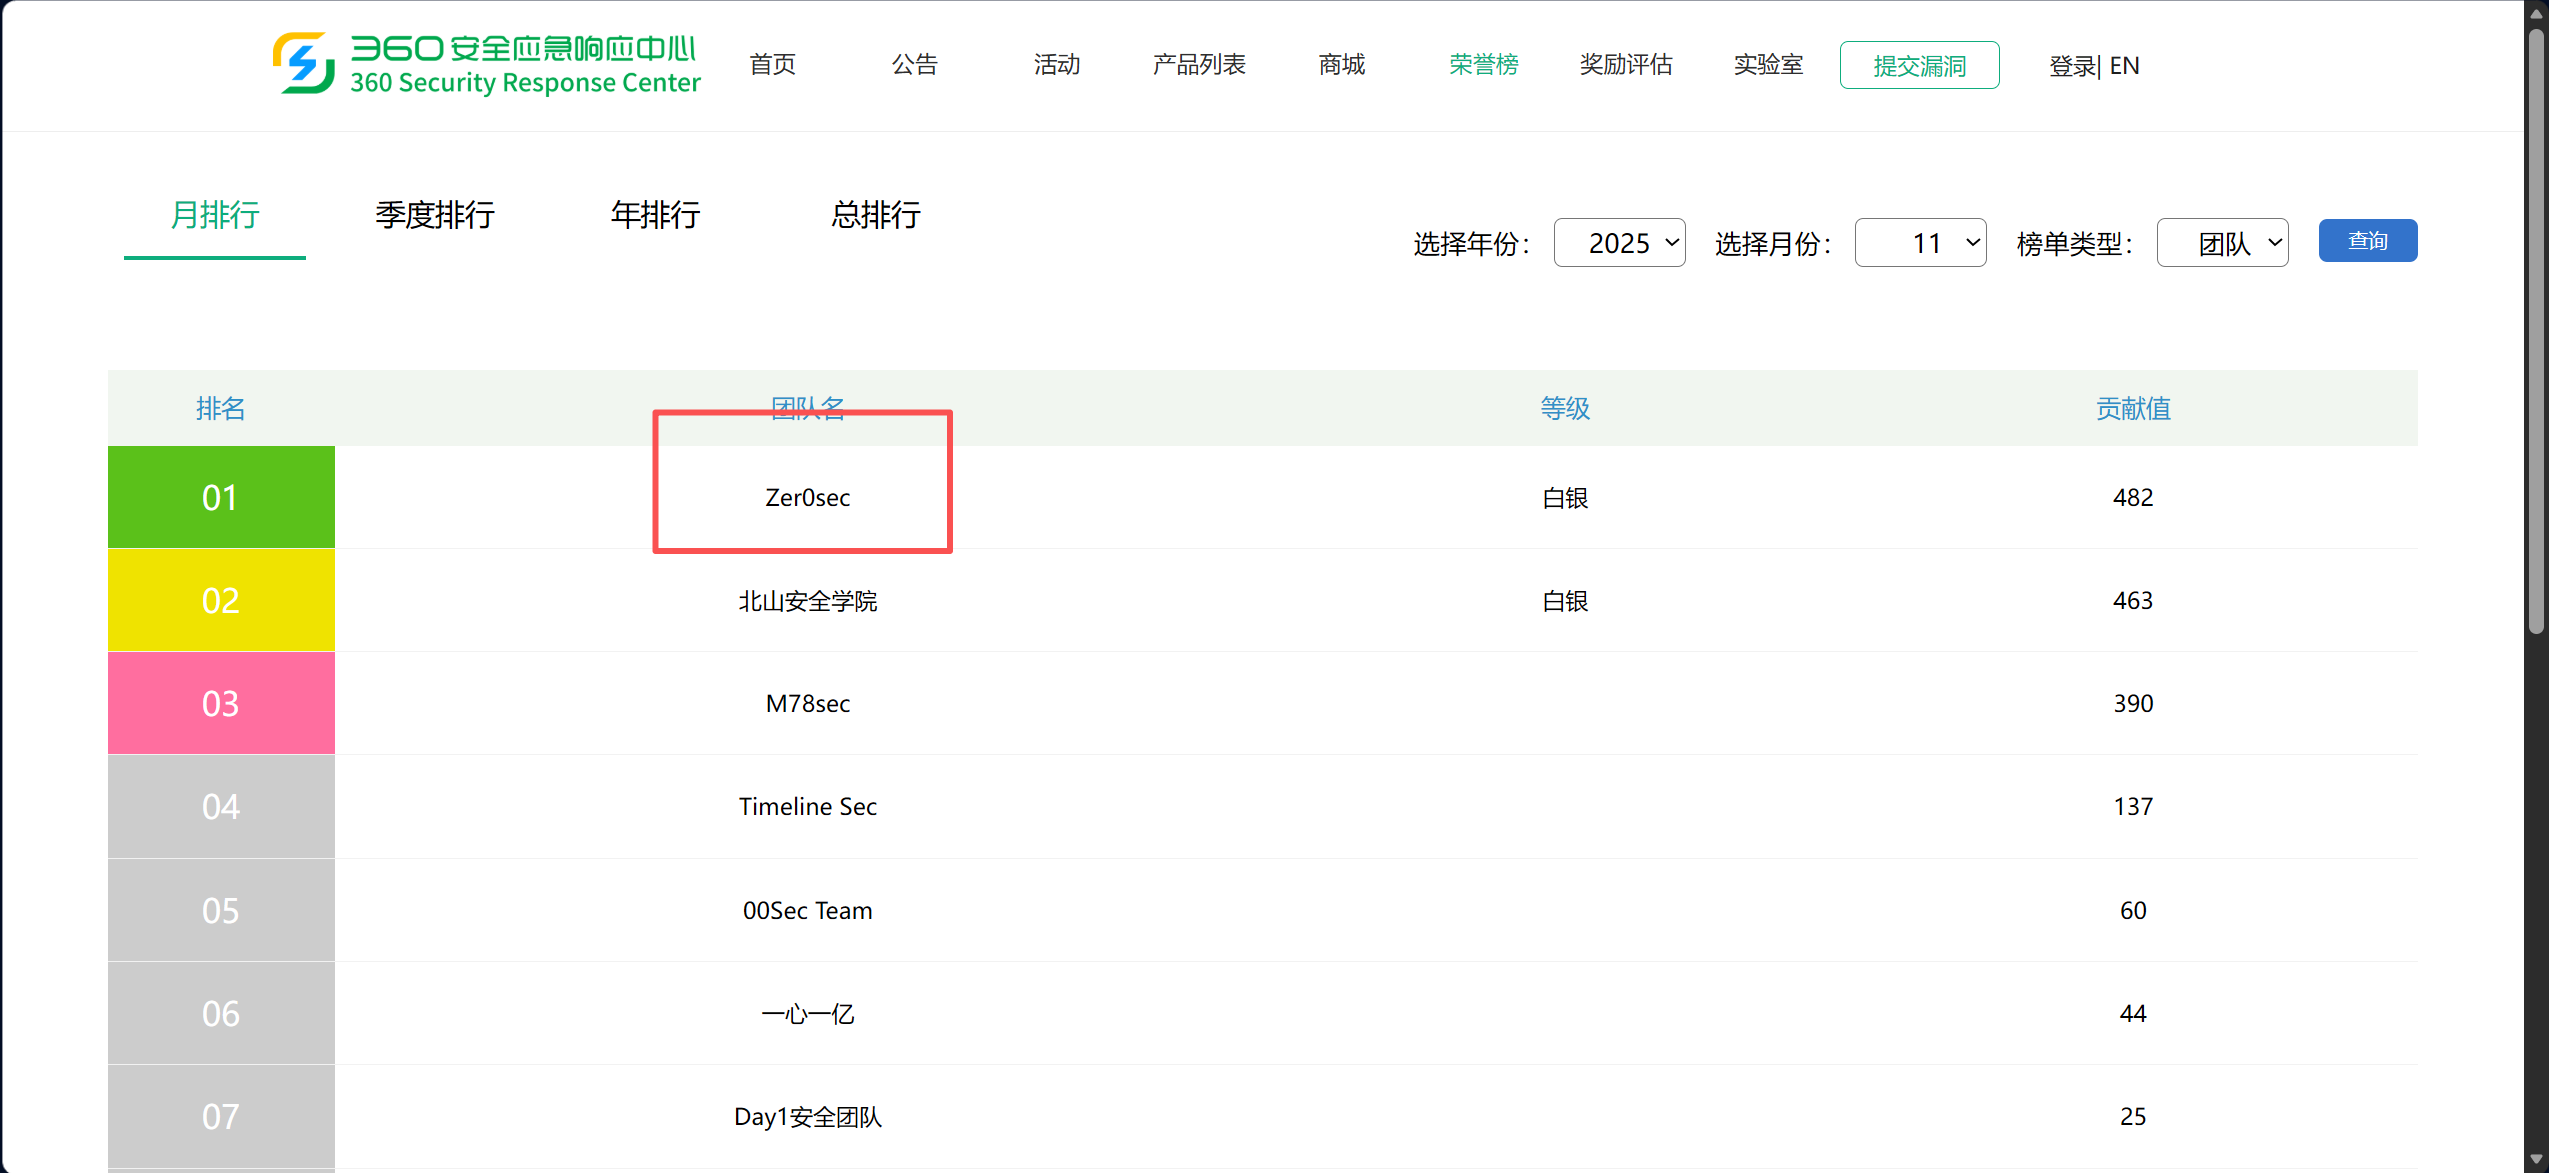Click 白银 level in Zer0sec row
Screen dimensions: 2549x1173
point(1565,498)
